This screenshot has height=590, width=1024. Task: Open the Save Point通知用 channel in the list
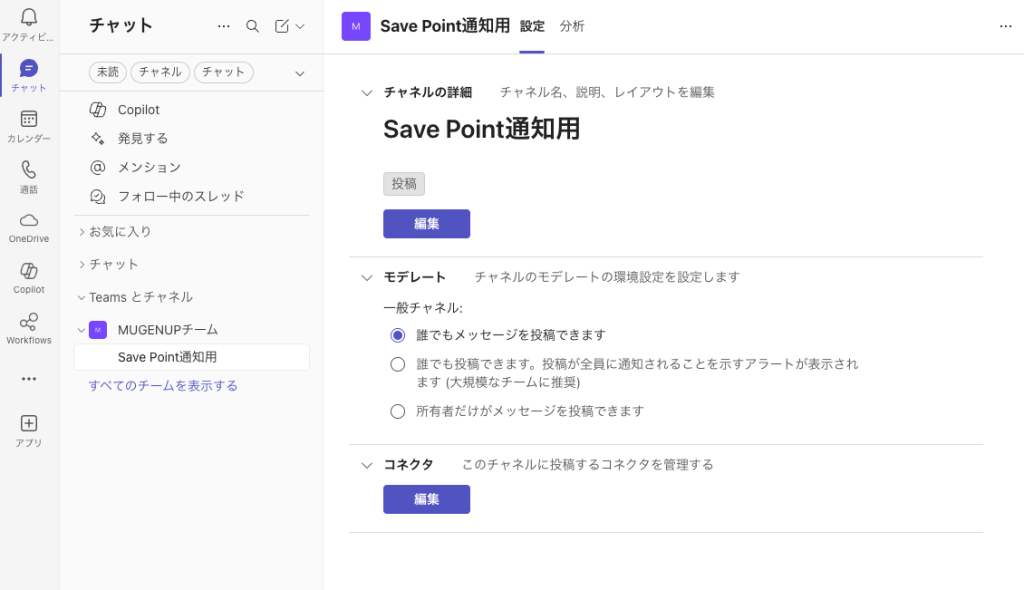(167, 357)
